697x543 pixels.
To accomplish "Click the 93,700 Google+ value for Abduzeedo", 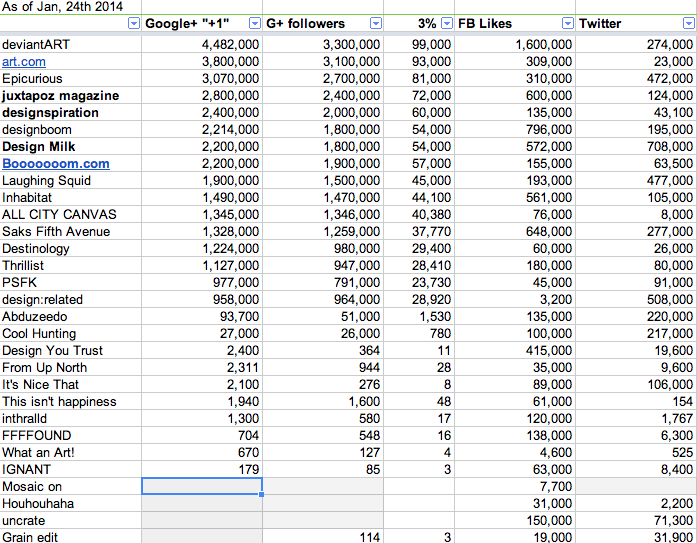I will click(239, 316).
